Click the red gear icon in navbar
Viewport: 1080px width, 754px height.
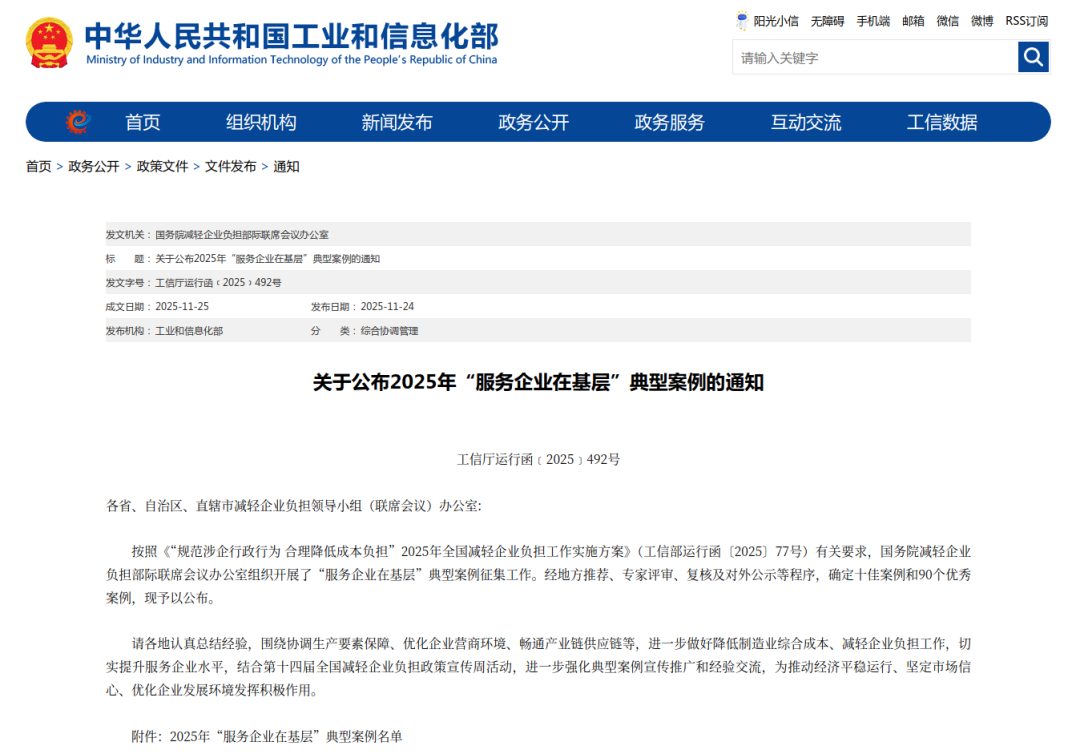pos(77,122)
